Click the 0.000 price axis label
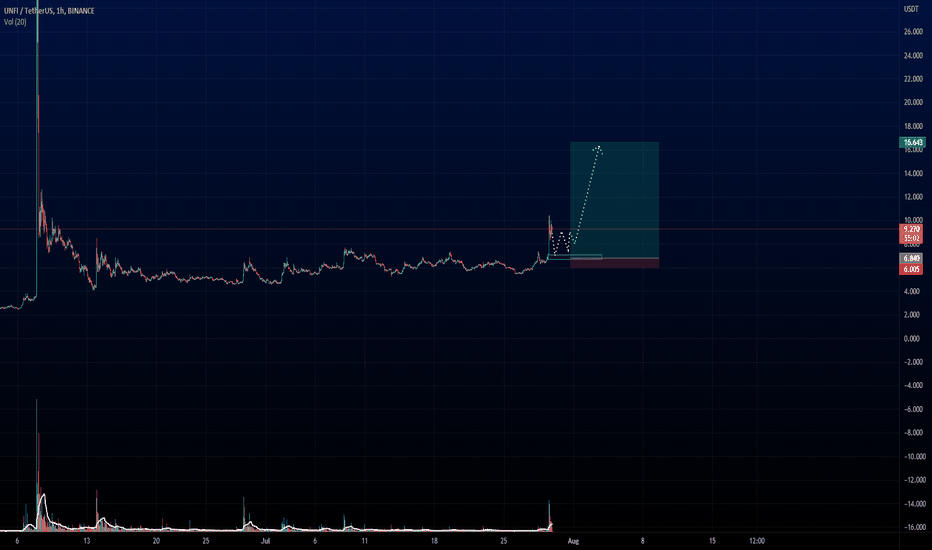 [913, 338]
